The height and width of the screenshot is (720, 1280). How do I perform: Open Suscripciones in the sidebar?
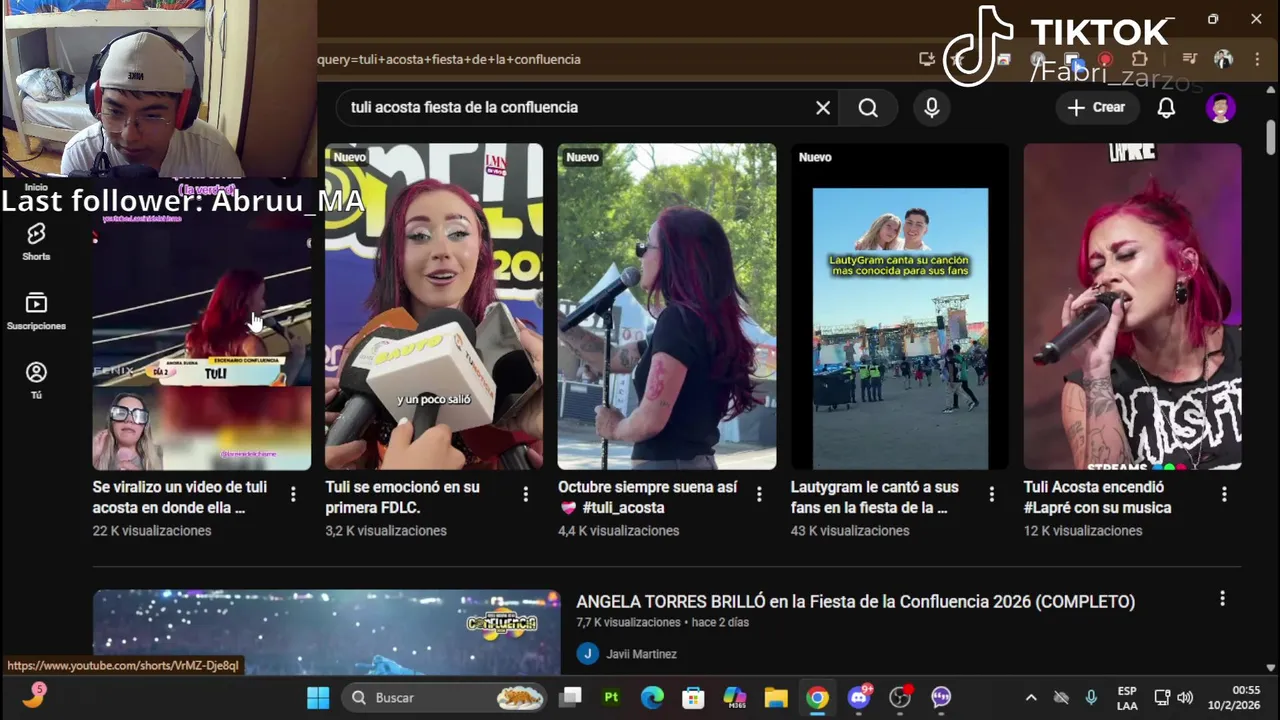[36, 312]
